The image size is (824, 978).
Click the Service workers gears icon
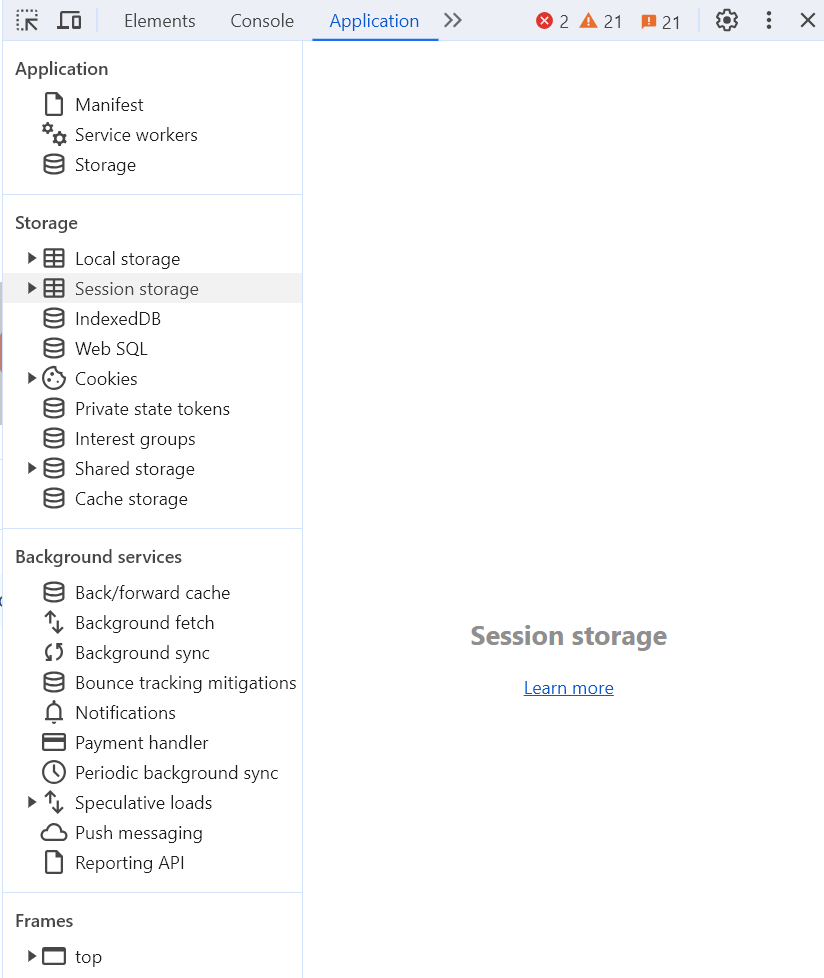pos(54,135)
